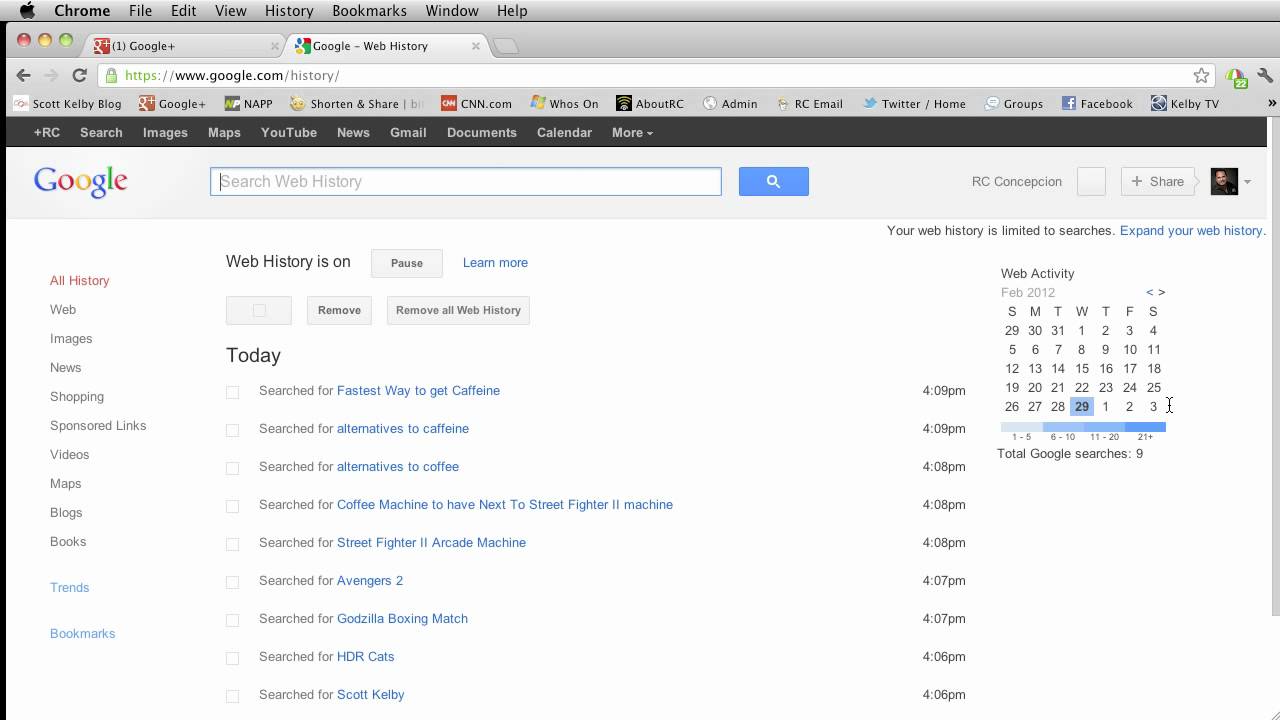Open the Twitter / Home bookmark
This screenshot has height=720, width=1280.
tap(914, 103)
